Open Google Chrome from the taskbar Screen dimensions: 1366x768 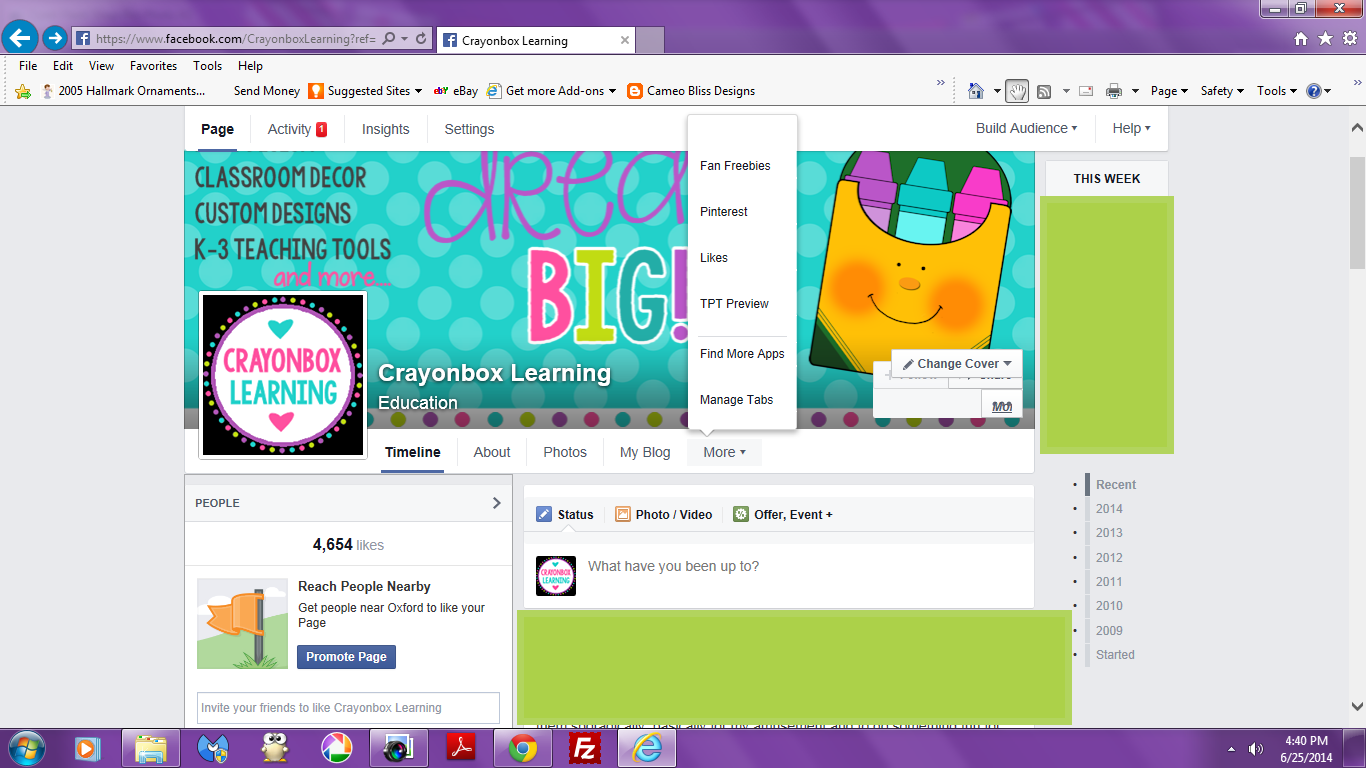523,747
